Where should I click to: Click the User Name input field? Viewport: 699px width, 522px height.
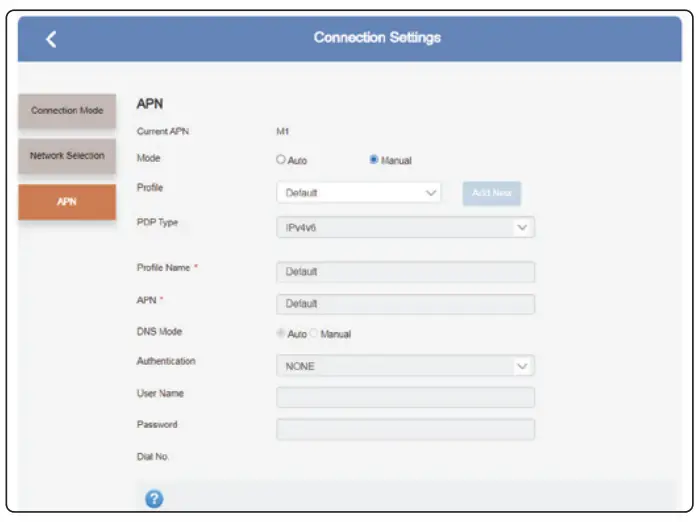coord(405,397)
